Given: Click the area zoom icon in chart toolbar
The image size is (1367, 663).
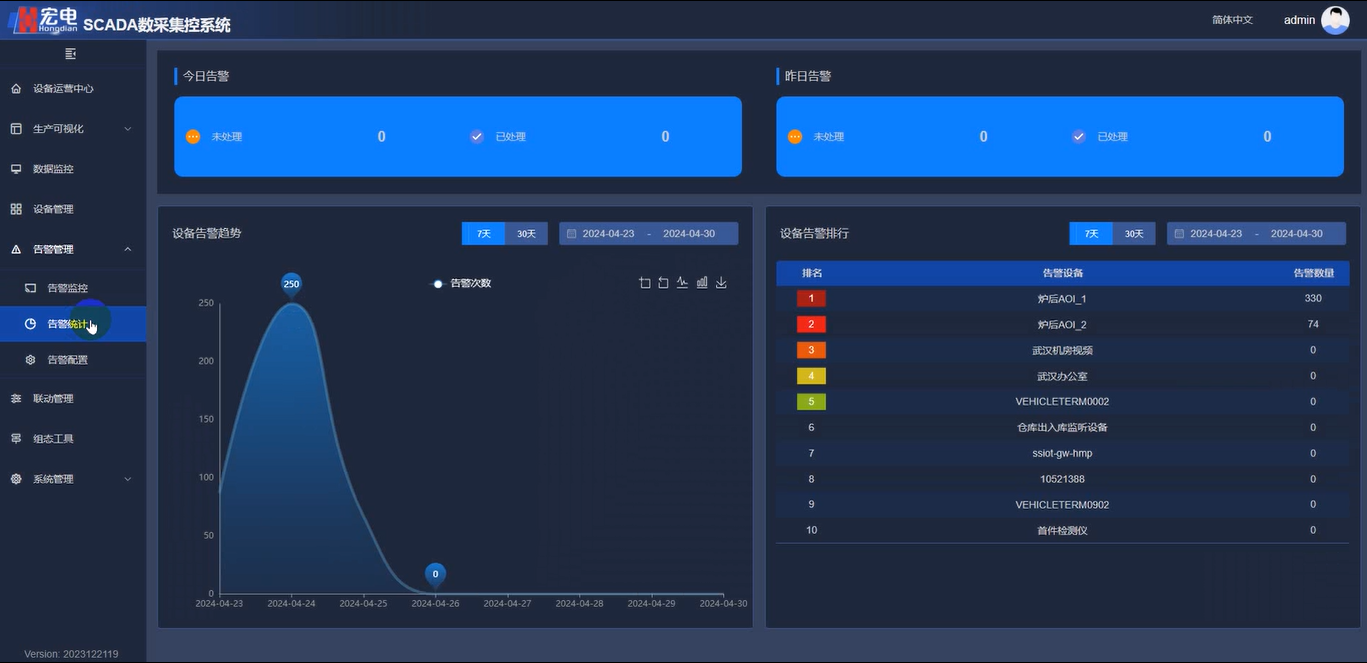Looking at the screenshot, I should pos(644,283).
